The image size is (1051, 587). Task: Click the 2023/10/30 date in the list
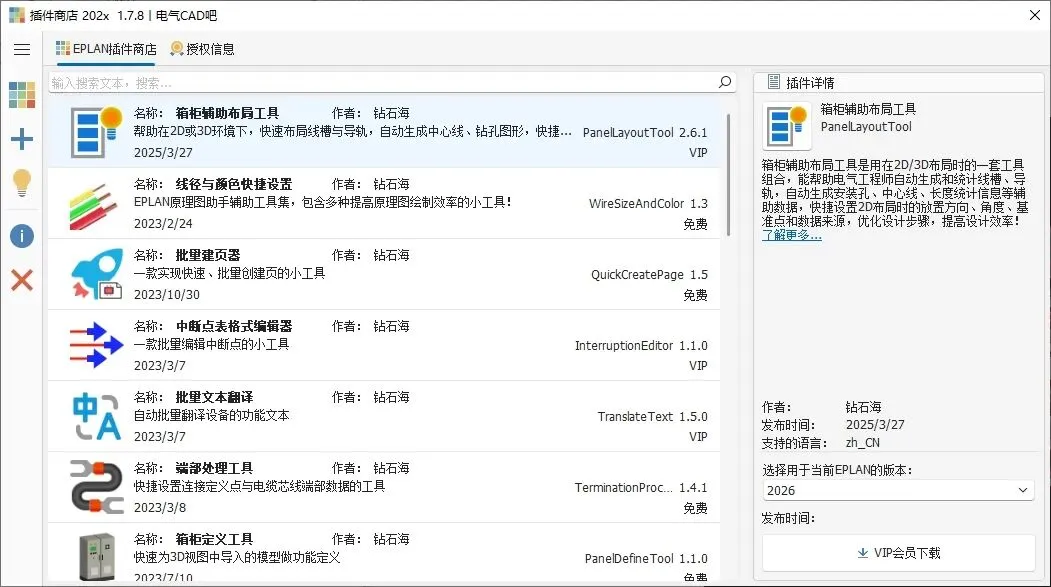click(166, 295)
